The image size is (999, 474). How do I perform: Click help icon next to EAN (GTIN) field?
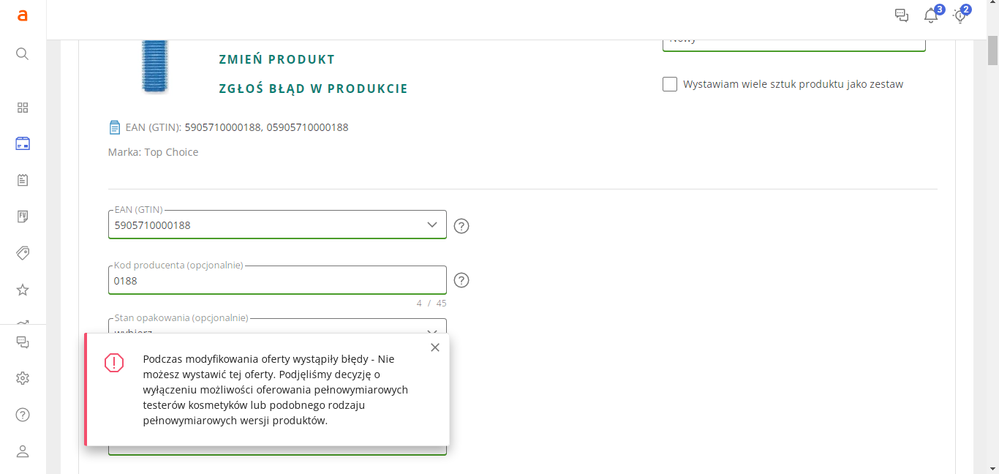[x=461, y=226]
